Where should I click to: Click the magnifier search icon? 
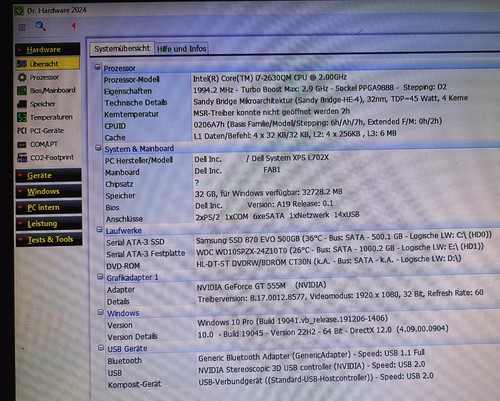[41, 26]
